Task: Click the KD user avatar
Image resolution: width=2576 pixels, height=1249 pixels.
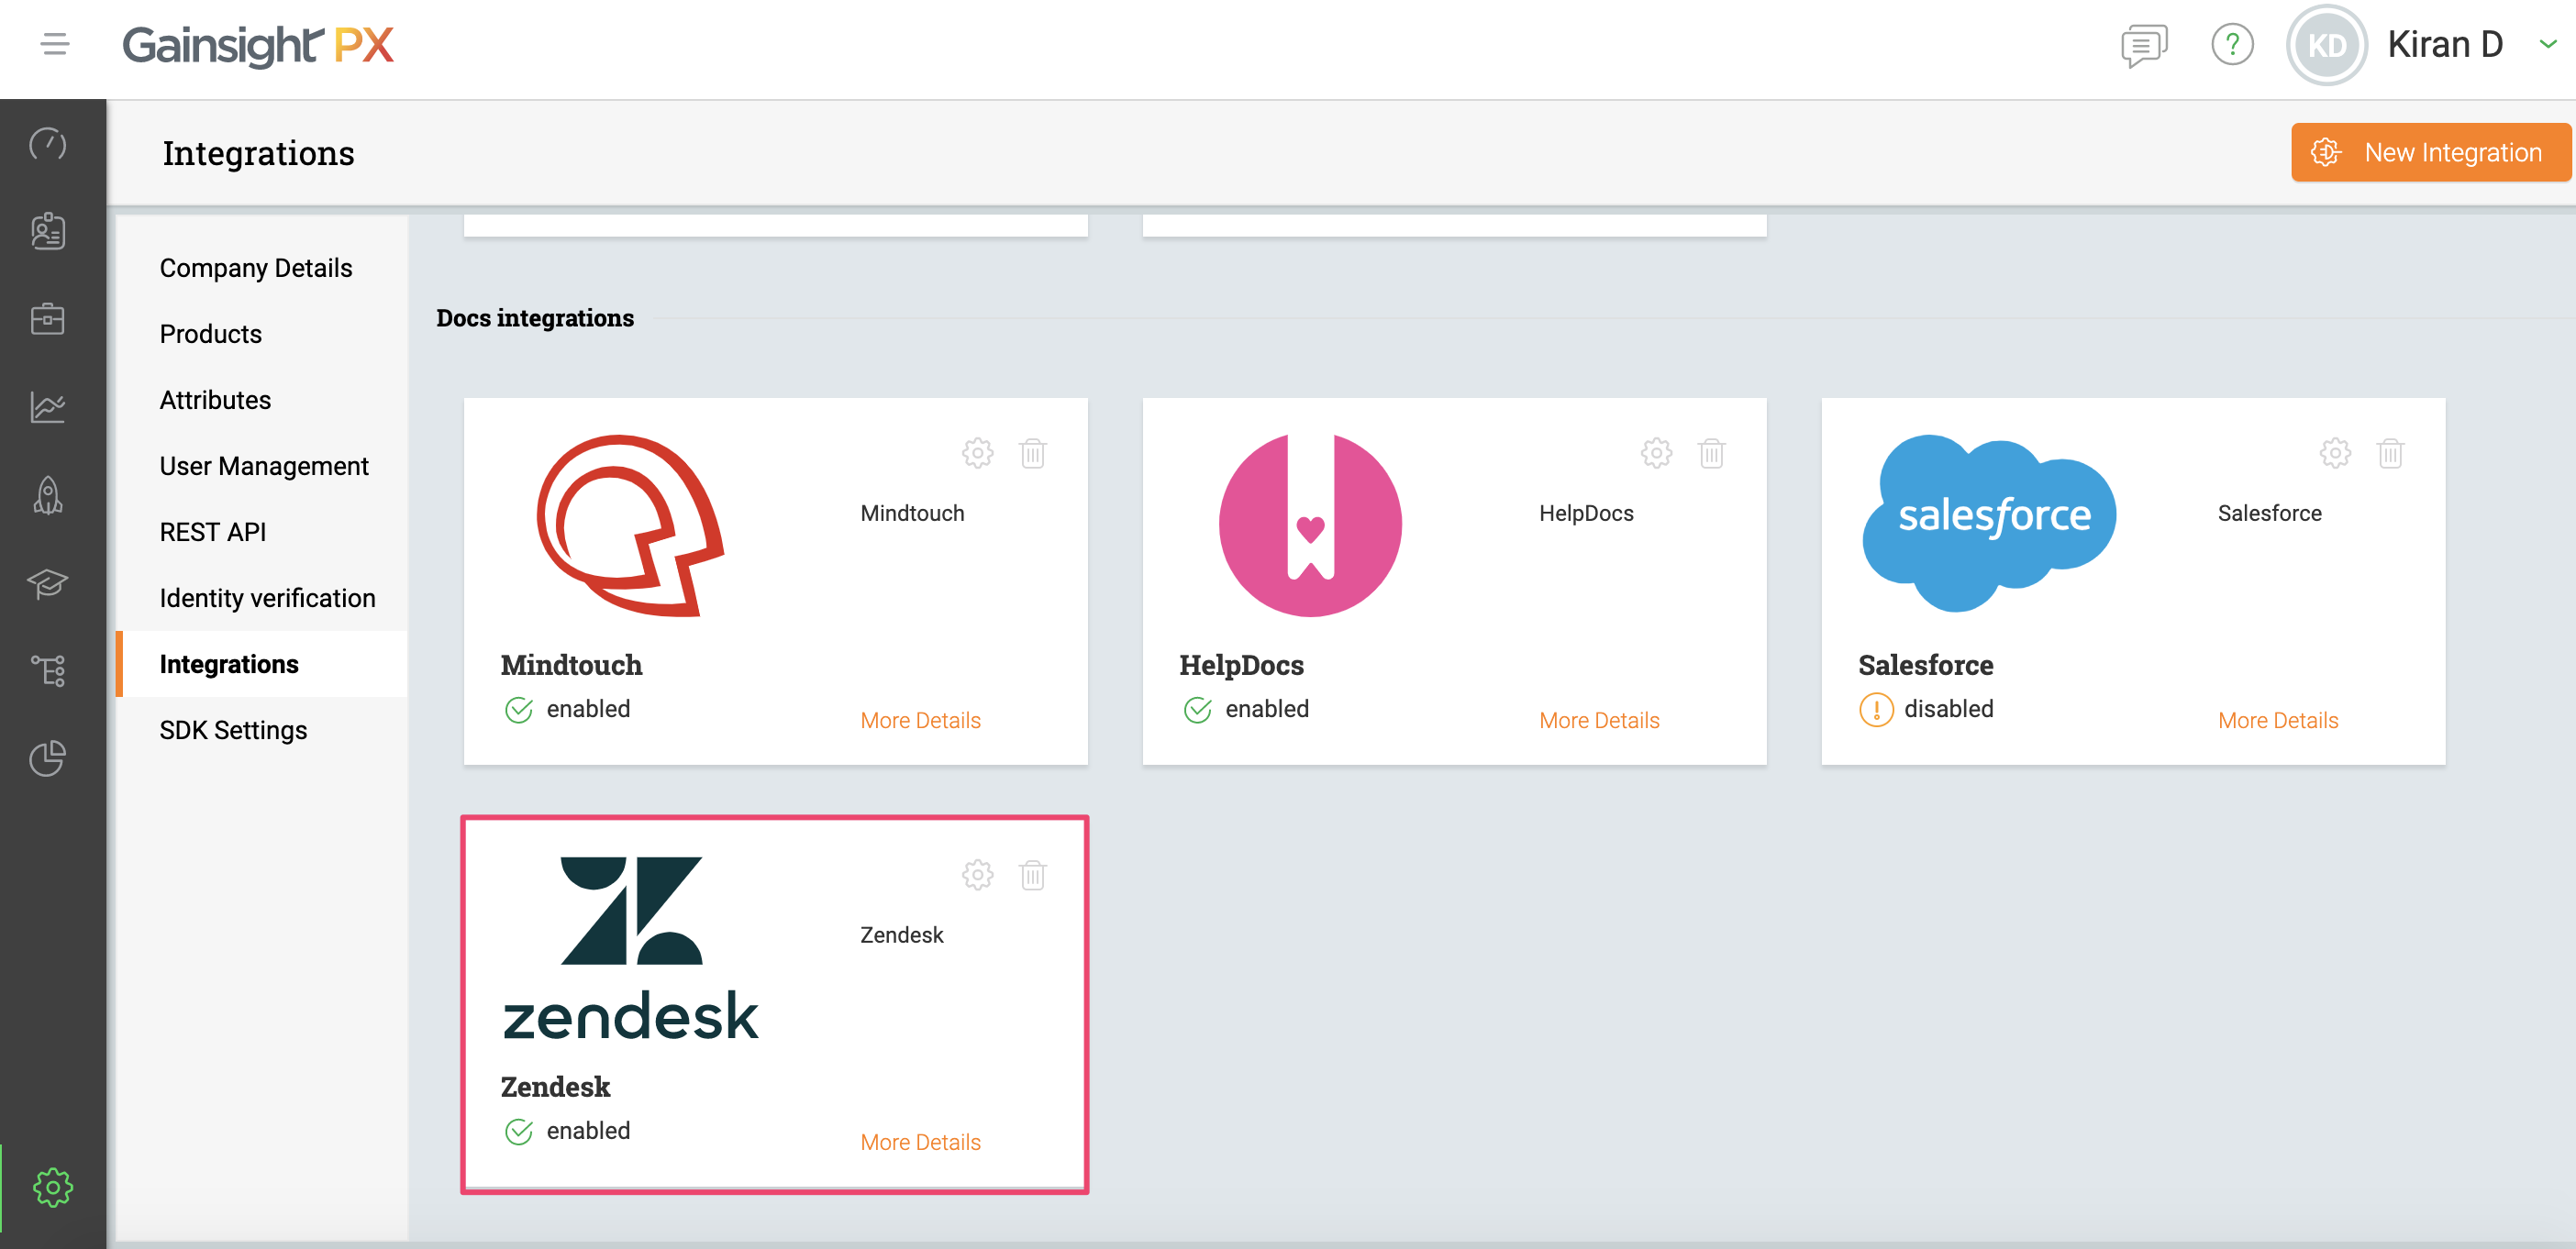Action: (2326, 45)
